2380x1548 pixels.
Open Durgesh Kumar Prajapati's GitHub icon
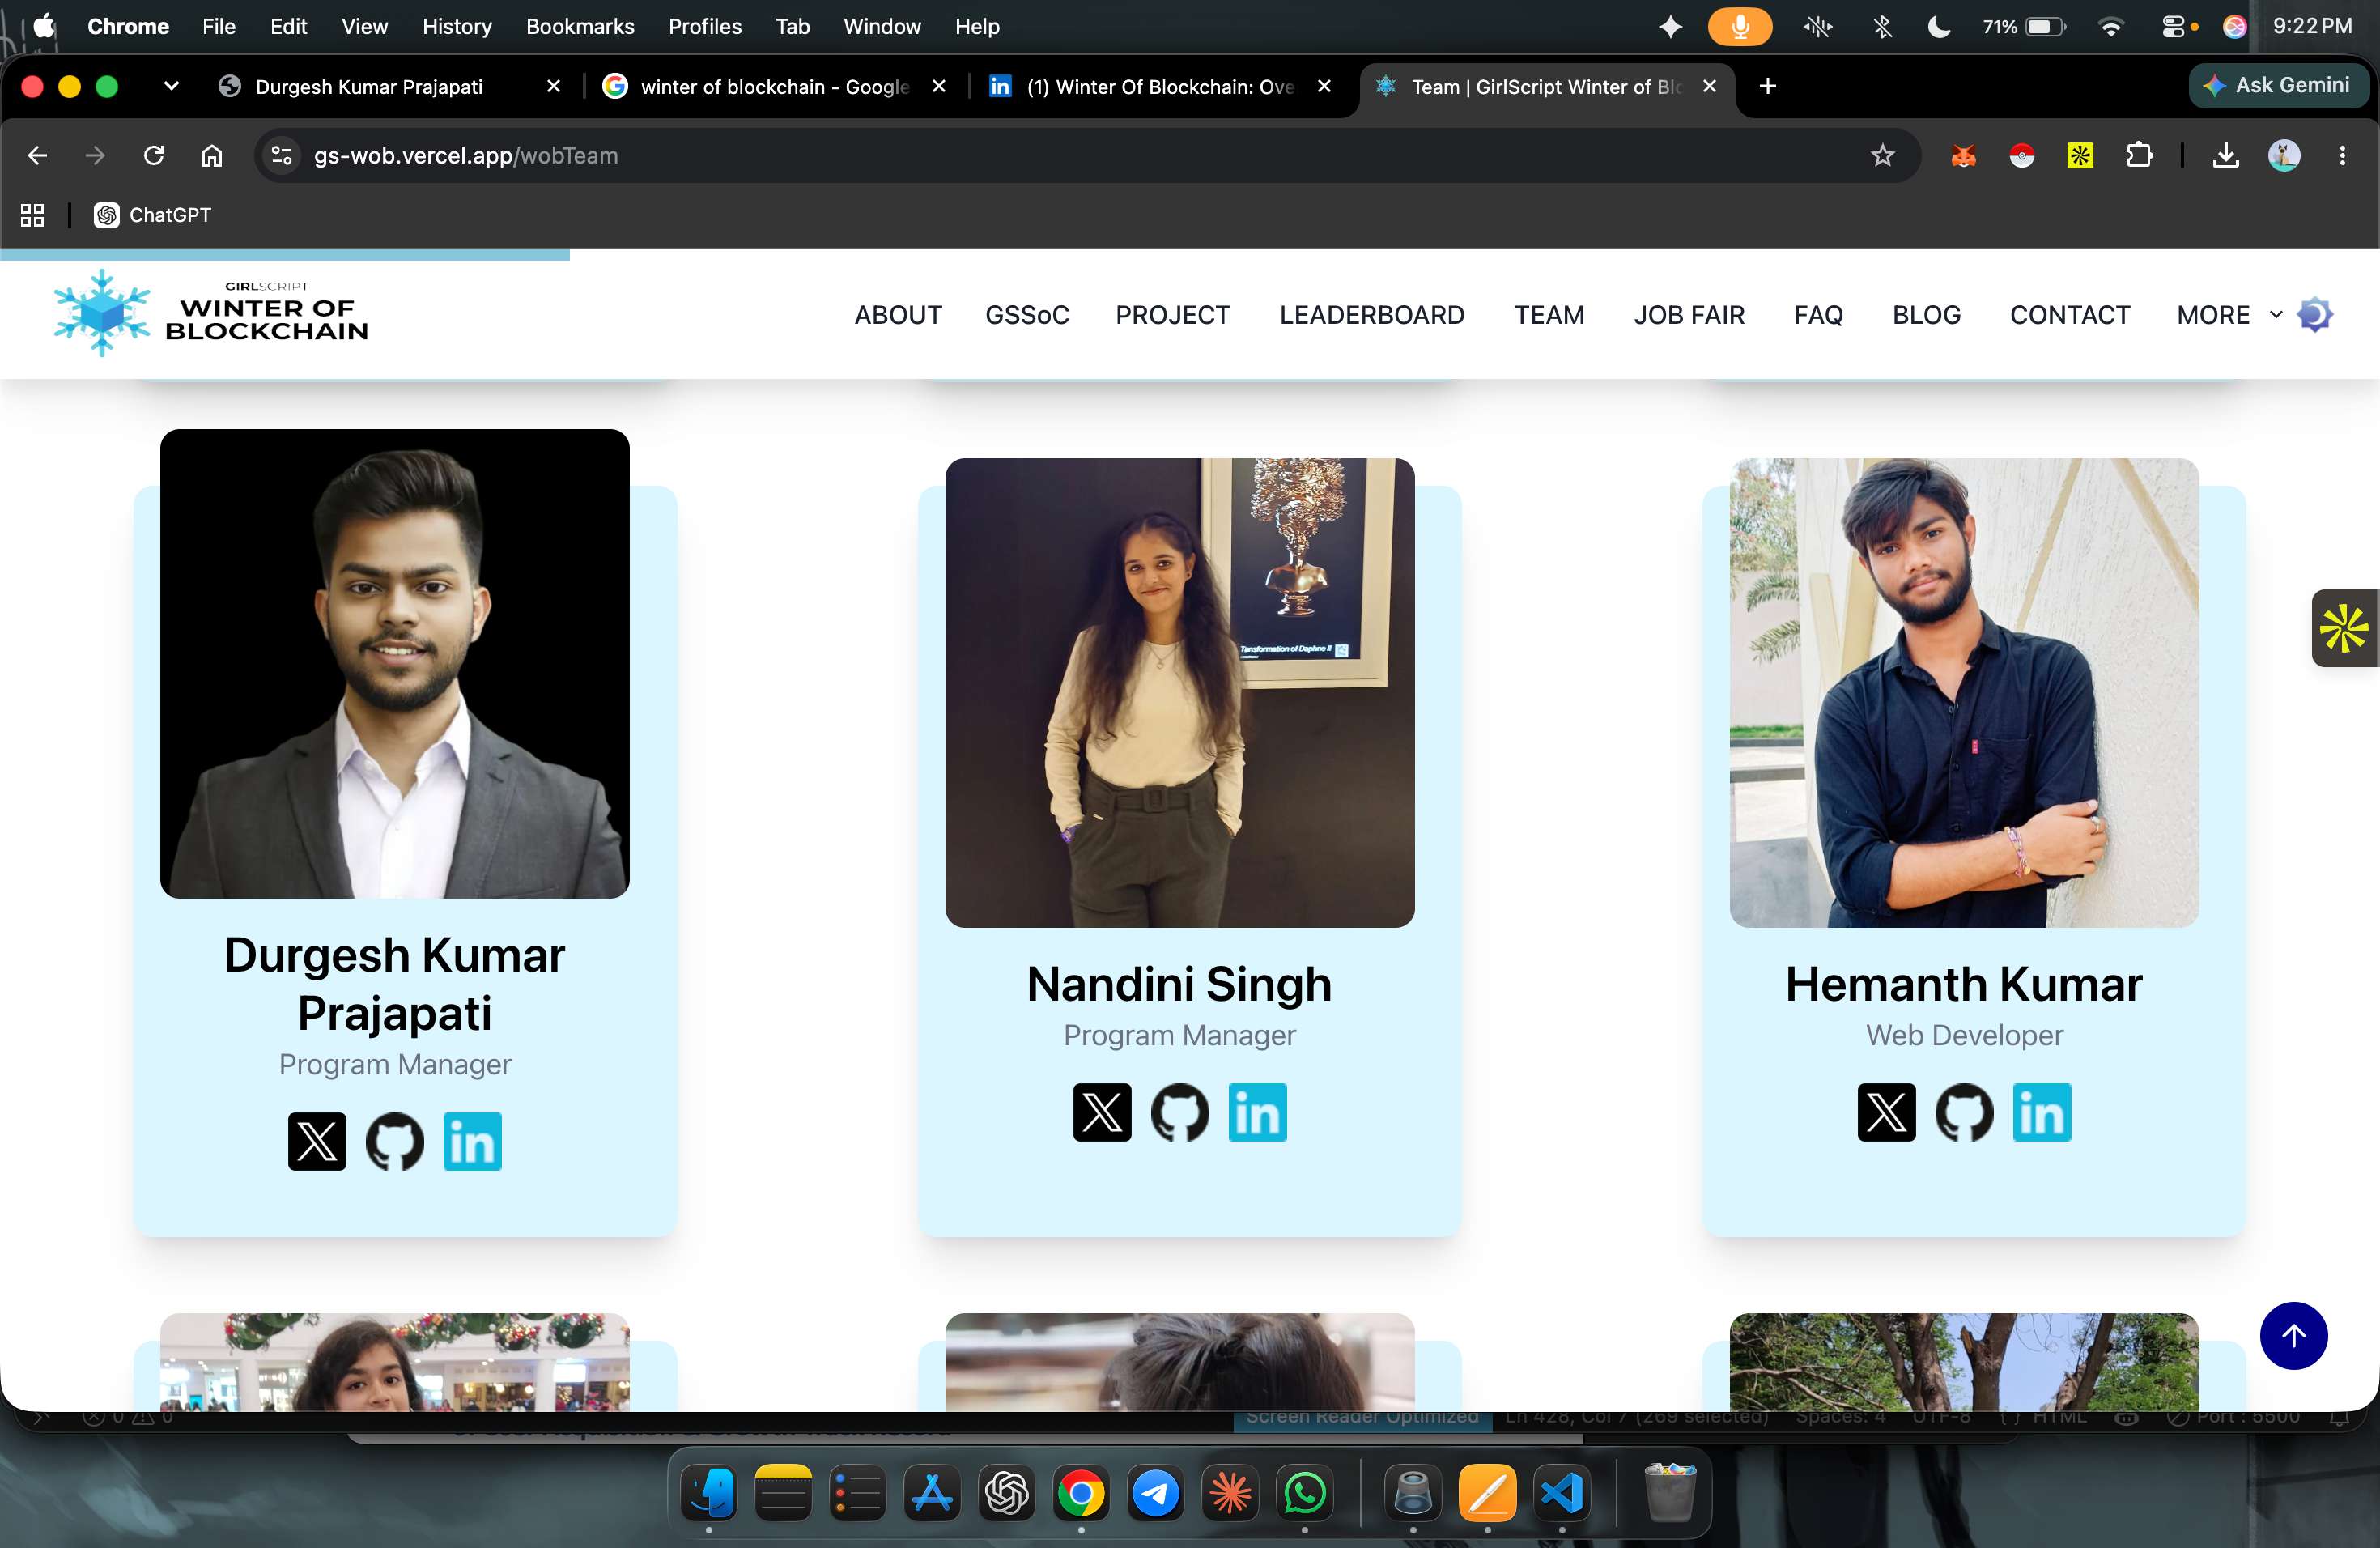[x=395, y=1141]
